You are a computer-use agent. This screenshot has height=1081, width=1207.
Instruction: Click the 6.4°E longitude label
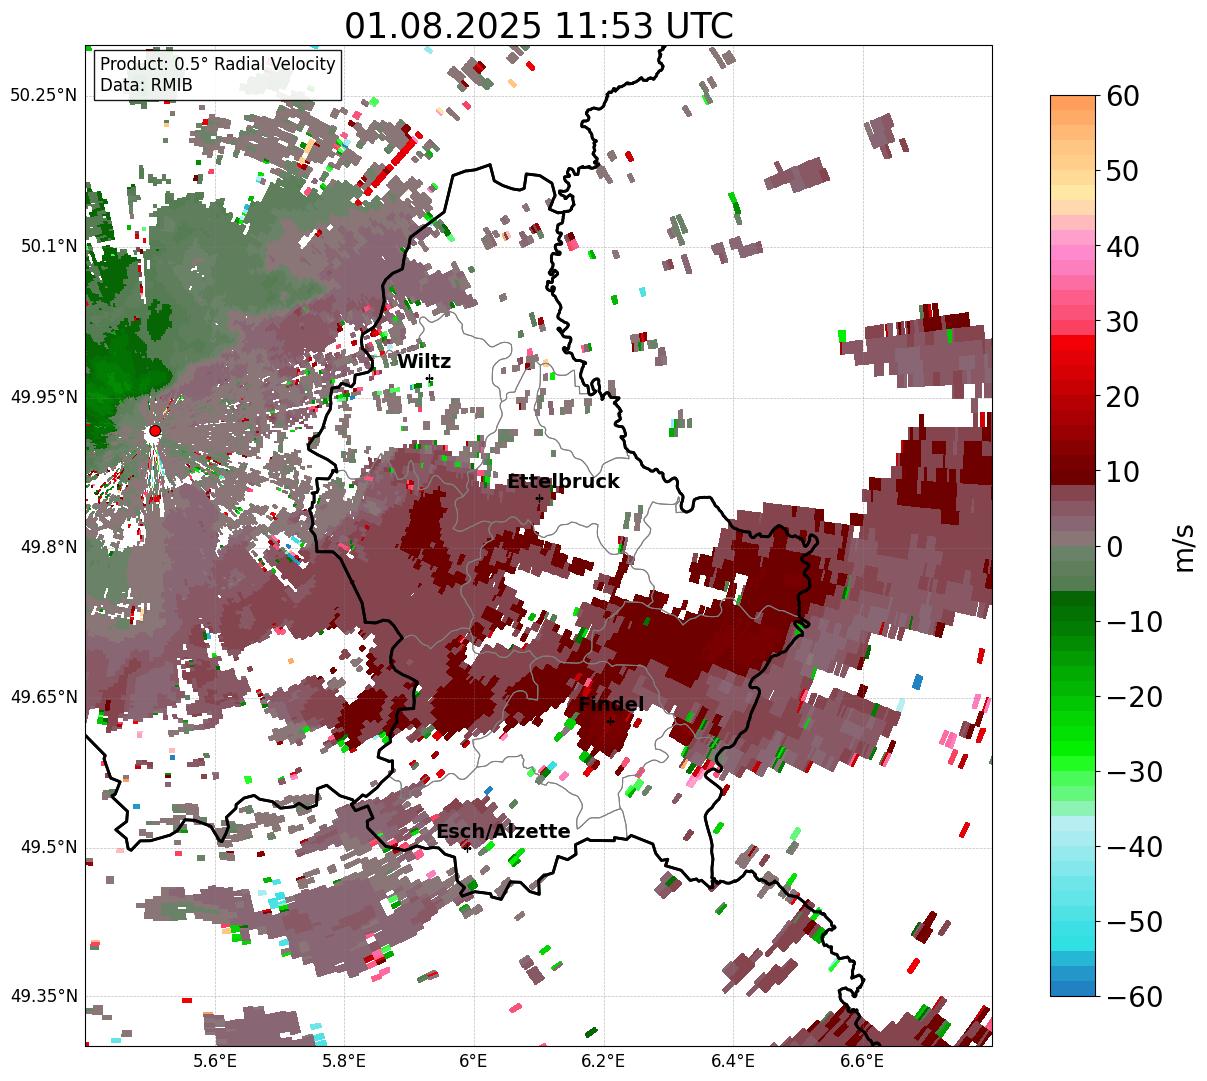click(x=733, y=1061)
